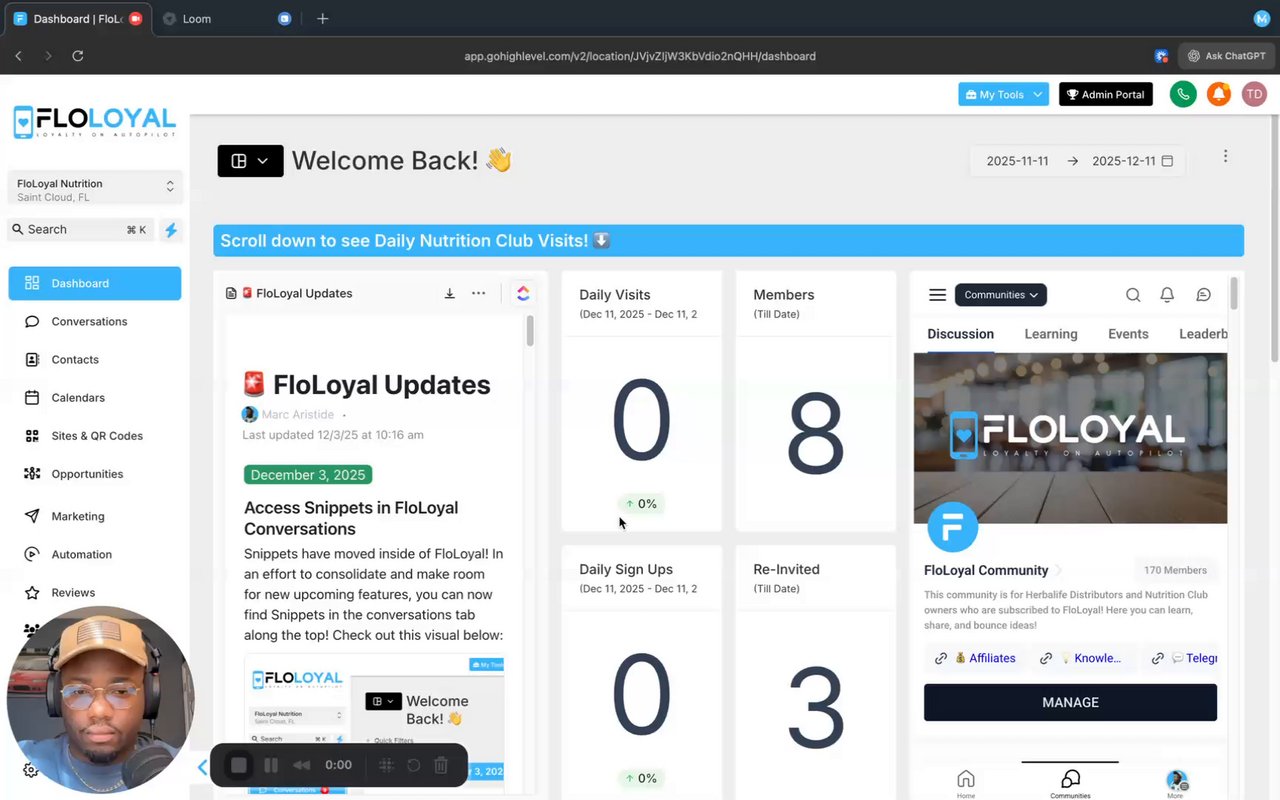
Task: Click the browser address bar URL
Action: point(640,56)
